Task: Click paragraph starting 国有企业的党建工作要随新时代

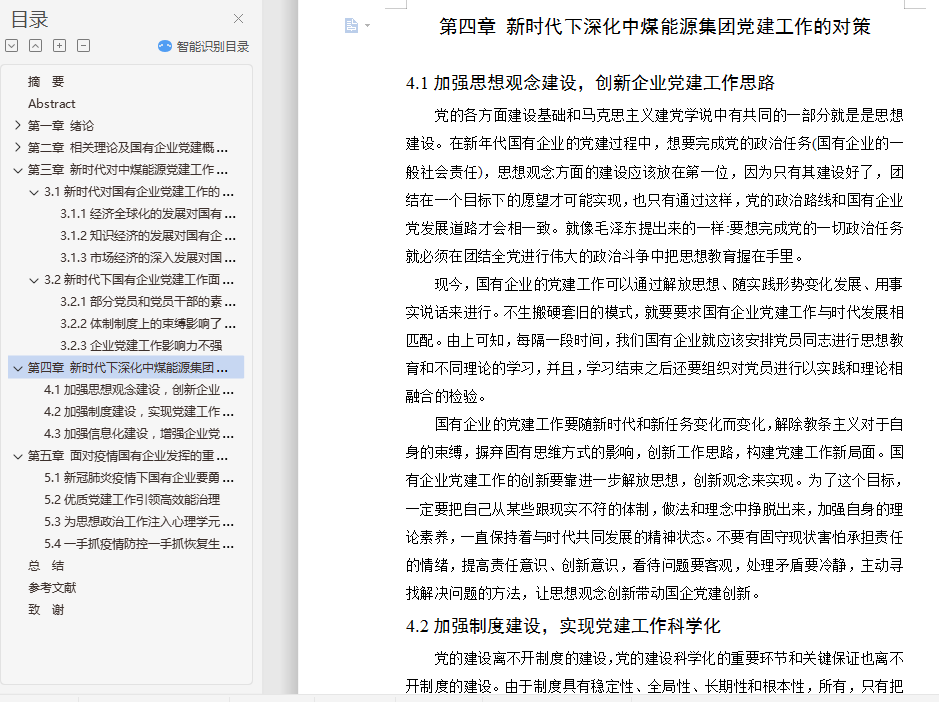Action: (655, 509)
